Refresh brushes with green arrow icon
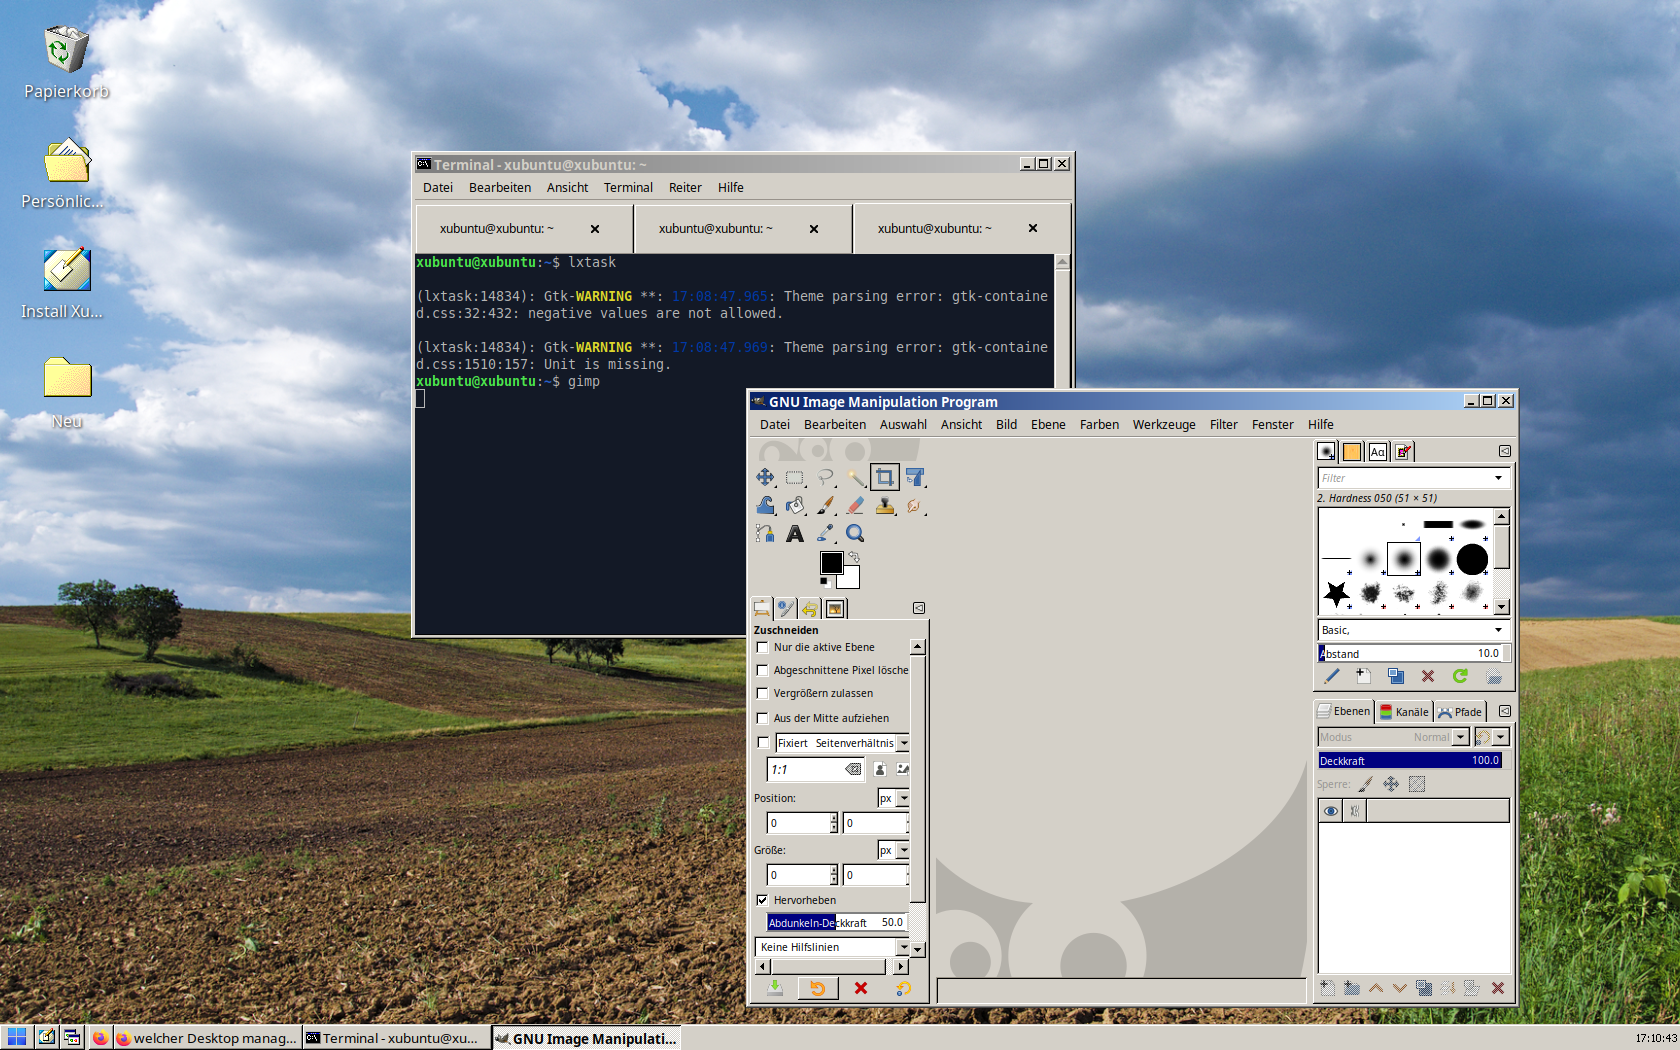The image size is (1680, 1050). 1460,676
